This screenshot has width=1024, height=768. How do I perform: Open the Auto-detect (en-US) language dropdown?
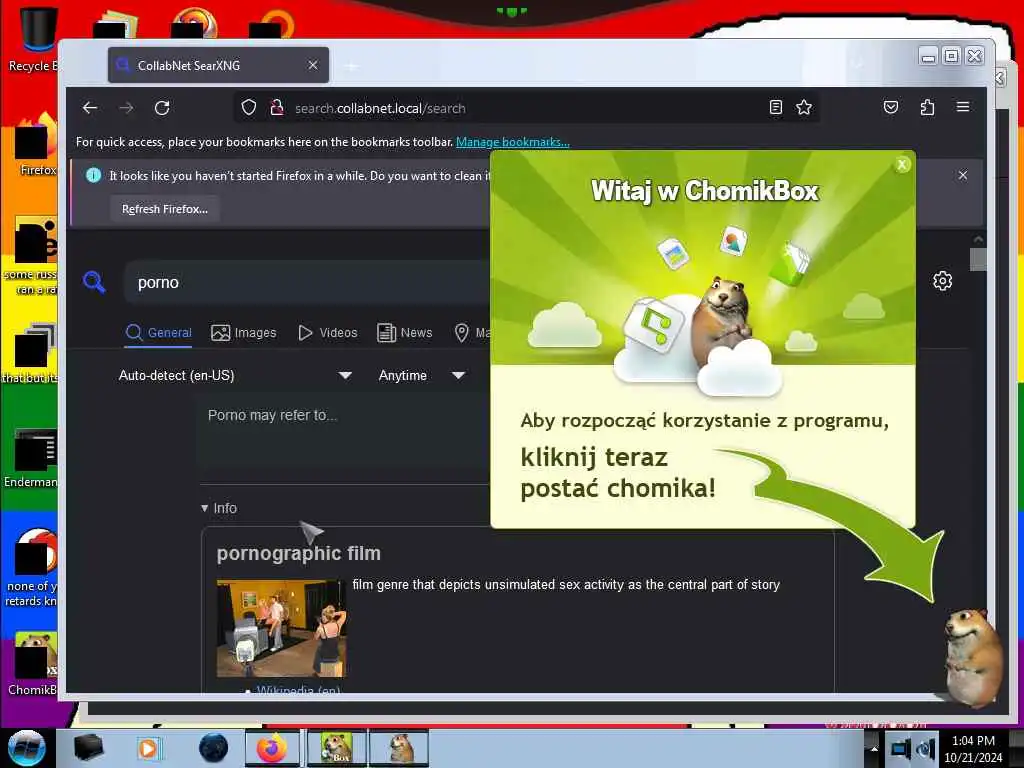(x=235, y=376)
